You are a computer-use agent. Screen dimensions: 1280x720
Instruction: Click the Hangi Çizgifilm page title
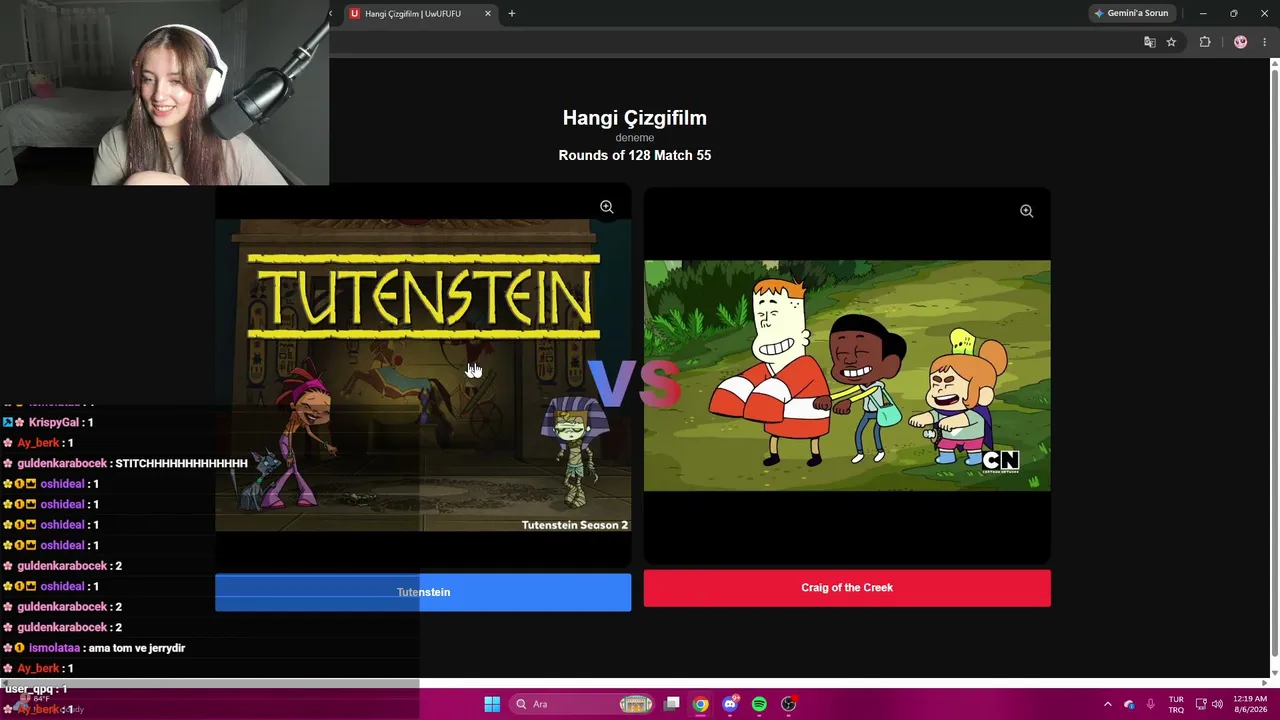[635, 118]
